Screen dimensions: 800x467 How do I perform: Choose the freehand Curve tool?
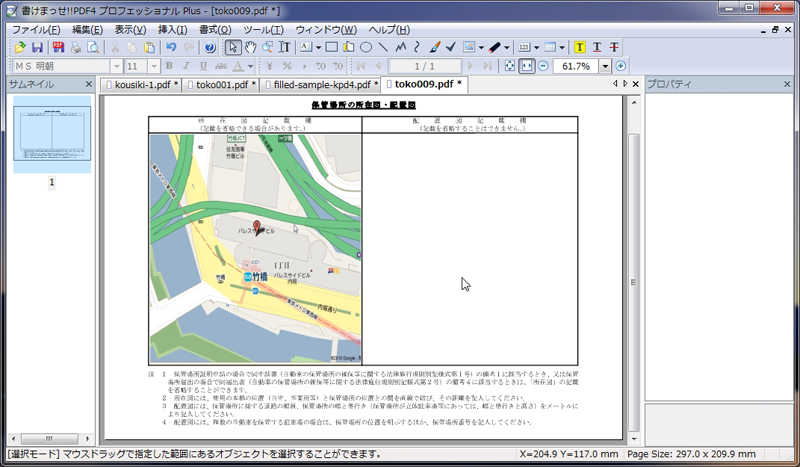click(417, 47)
